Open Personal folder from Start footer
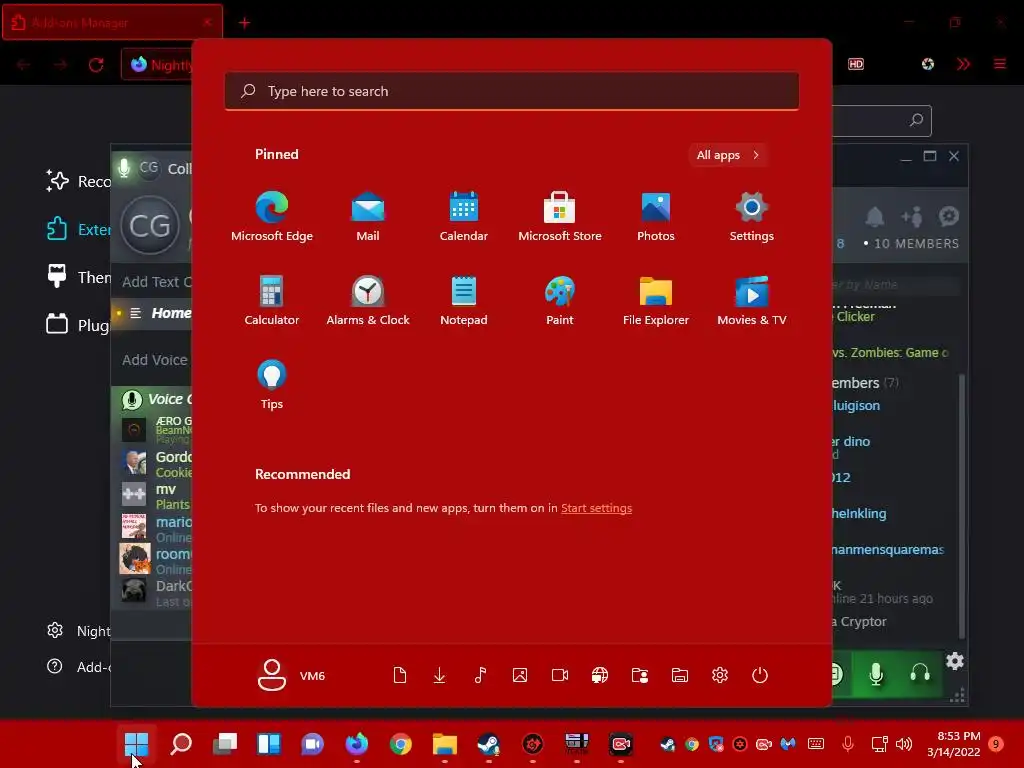Image resolution: width=1024 pixels, height=768 pixels. point(640,675)
